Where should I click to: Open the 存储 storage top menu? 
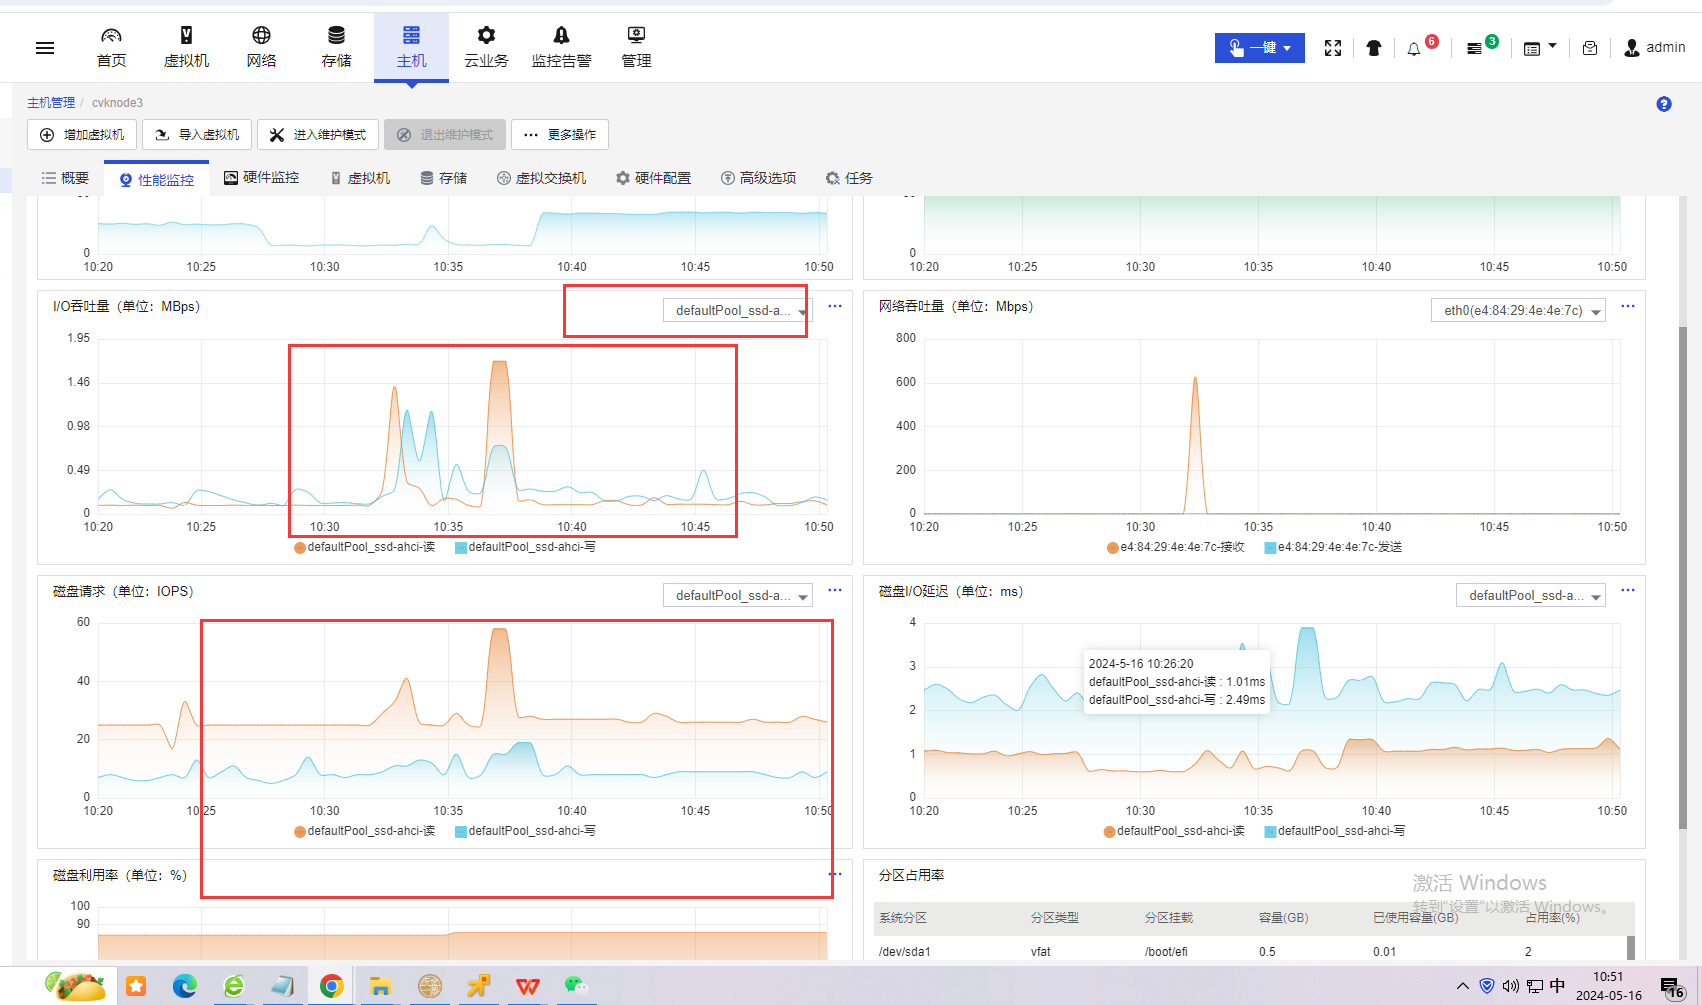(336, 47)
